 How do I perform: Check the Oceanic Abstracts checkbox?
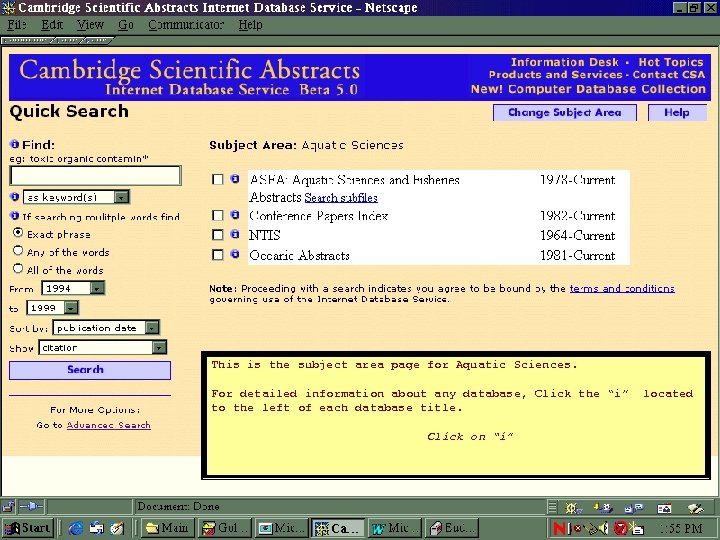pyautogui.click(x=218, y=254)
